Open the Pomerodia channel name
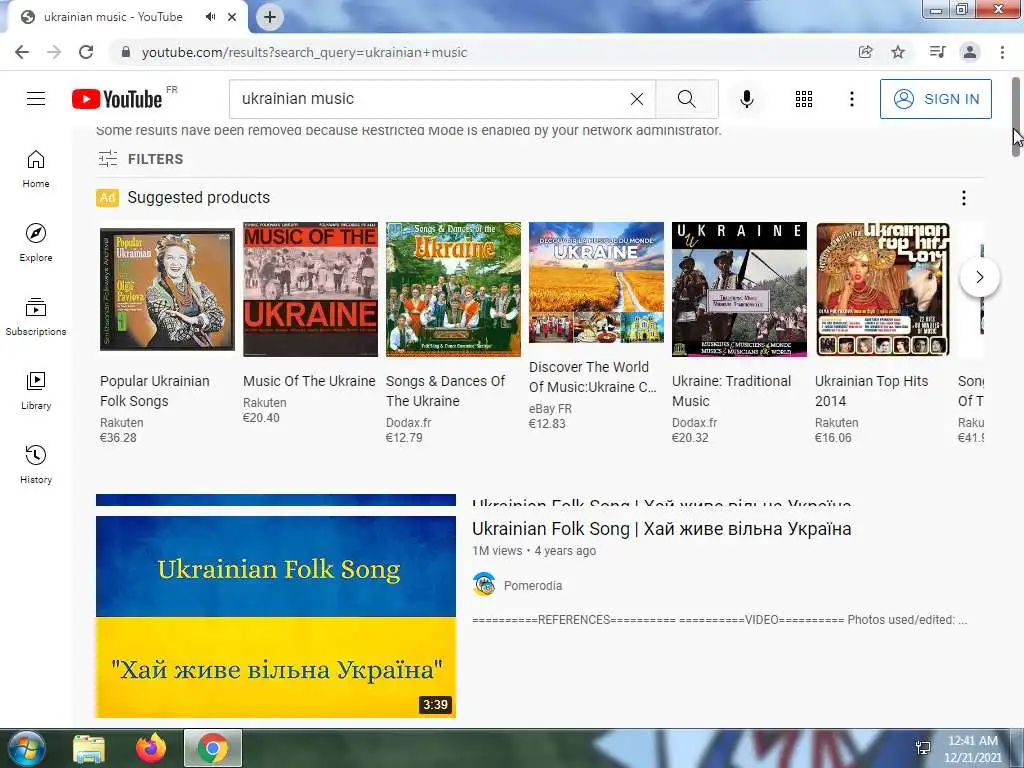The height and width of the screenshot is (768, 1024). pyautogui.click(x=533, y=585)
